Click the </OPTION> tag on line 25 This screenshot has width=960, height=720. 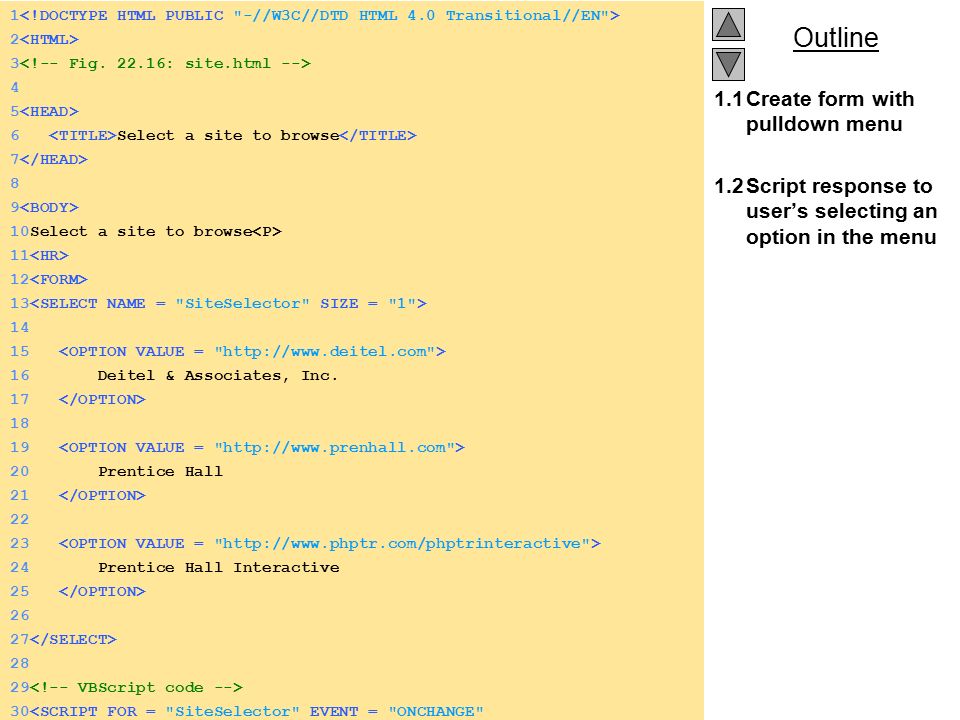102,591
